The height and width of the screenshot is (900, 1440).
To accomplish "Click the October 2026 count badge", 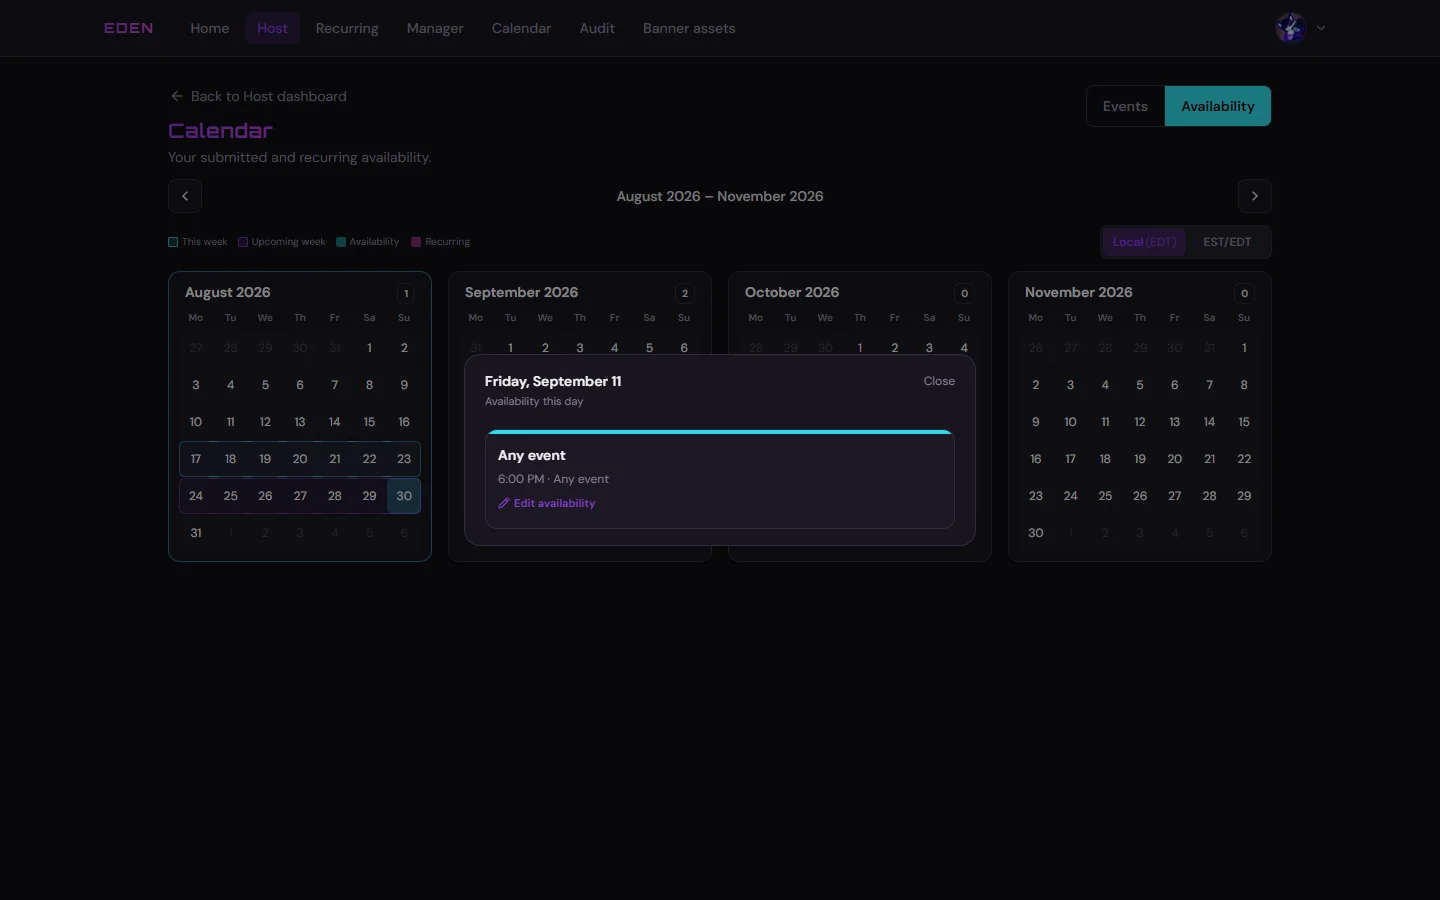I will (965, 293).
